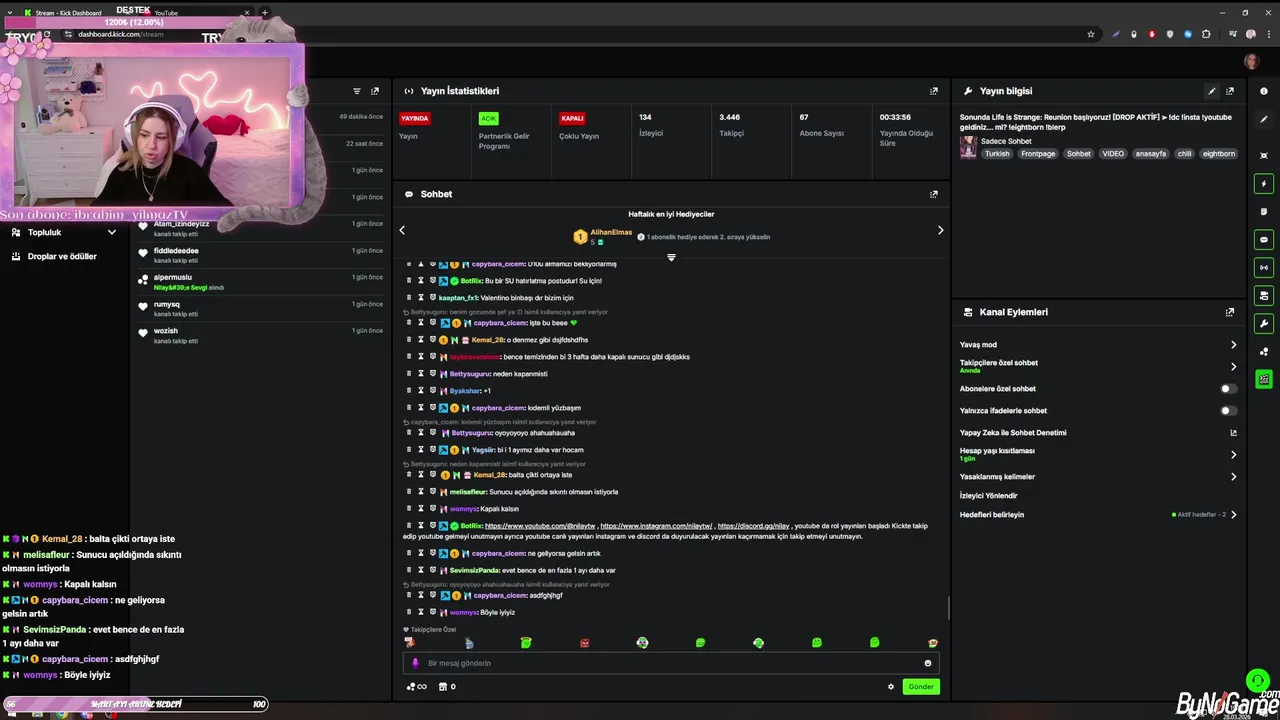Expand Takipçilere özel sohbet settings

1233,367
